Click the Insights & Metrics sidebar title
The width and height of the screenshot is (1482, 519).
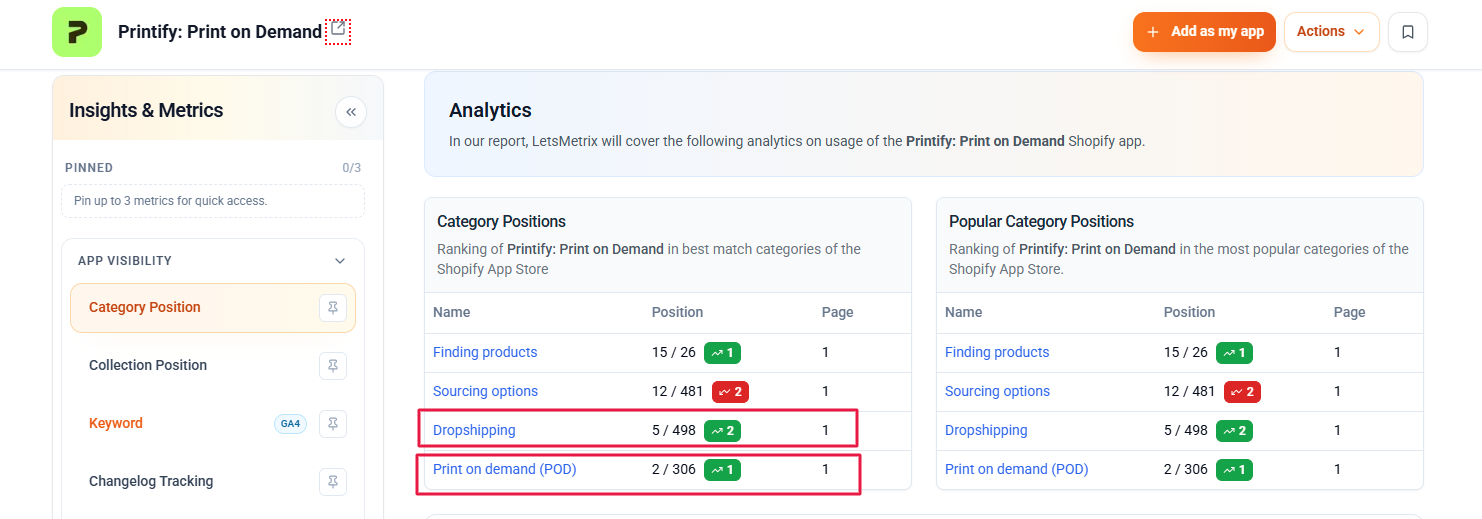tap(146, 111)
